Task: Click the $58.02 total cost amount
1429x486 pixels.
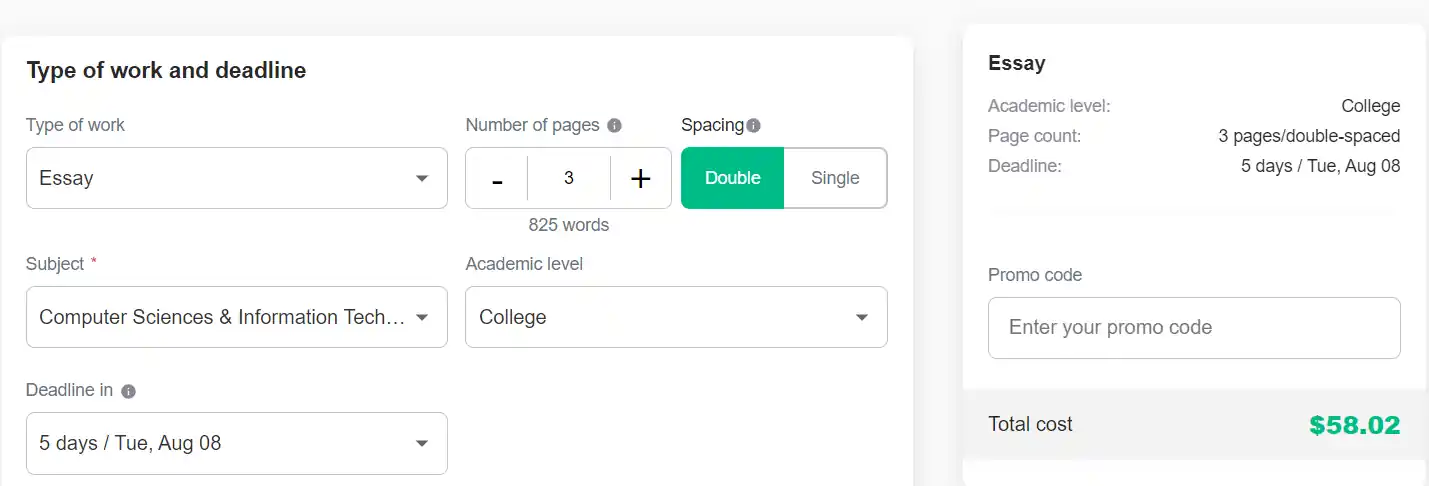Action: [1354, 425]
